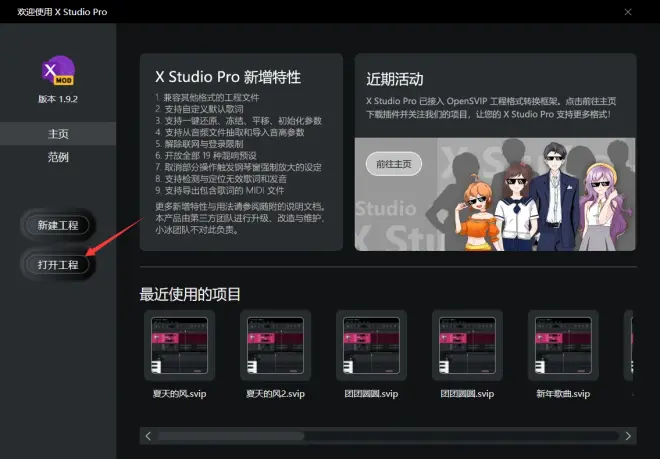Click the 最近使用的项目 heading
The height and width of the screenshot is (459, 660).
190,294
